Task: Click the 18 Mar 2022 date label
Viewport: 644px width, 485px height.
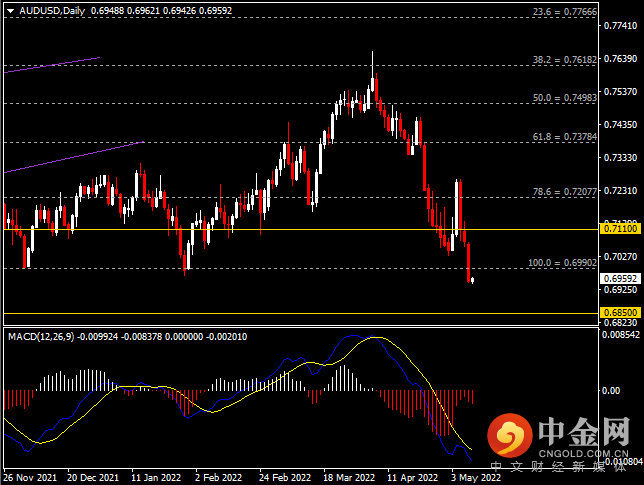Action: tap(351, 477)
